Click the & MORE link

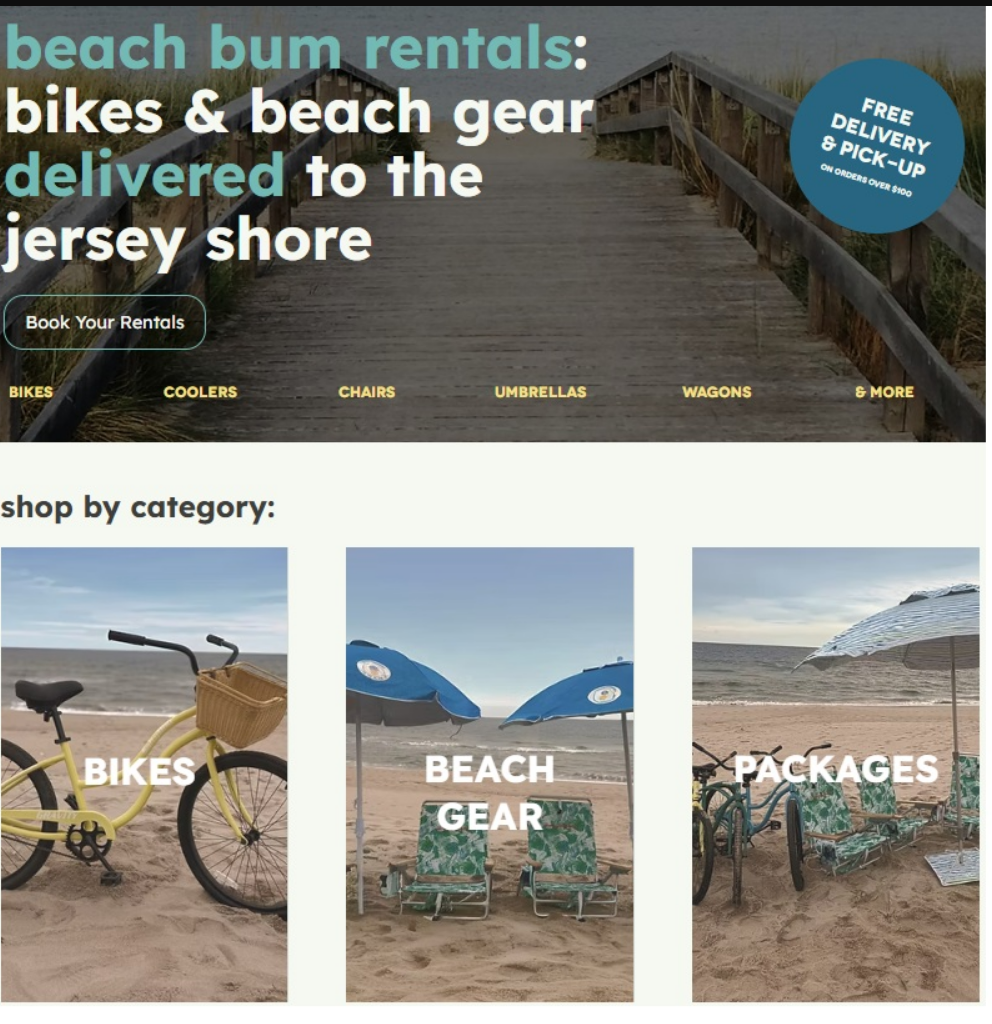[884, 392]
